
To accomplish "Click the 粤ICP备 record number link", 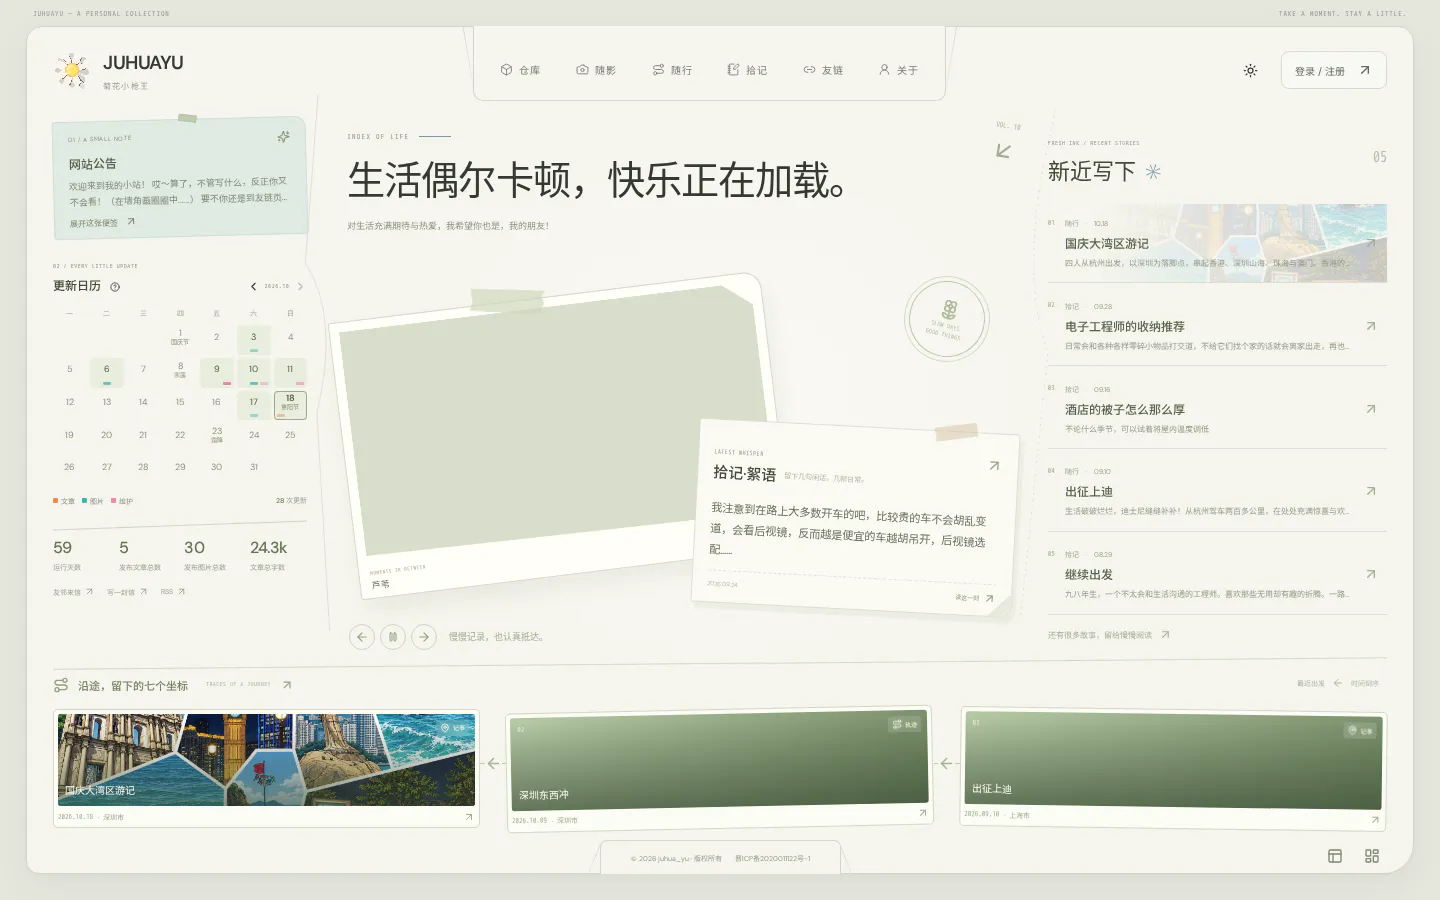I will click(x=773, y=858).
